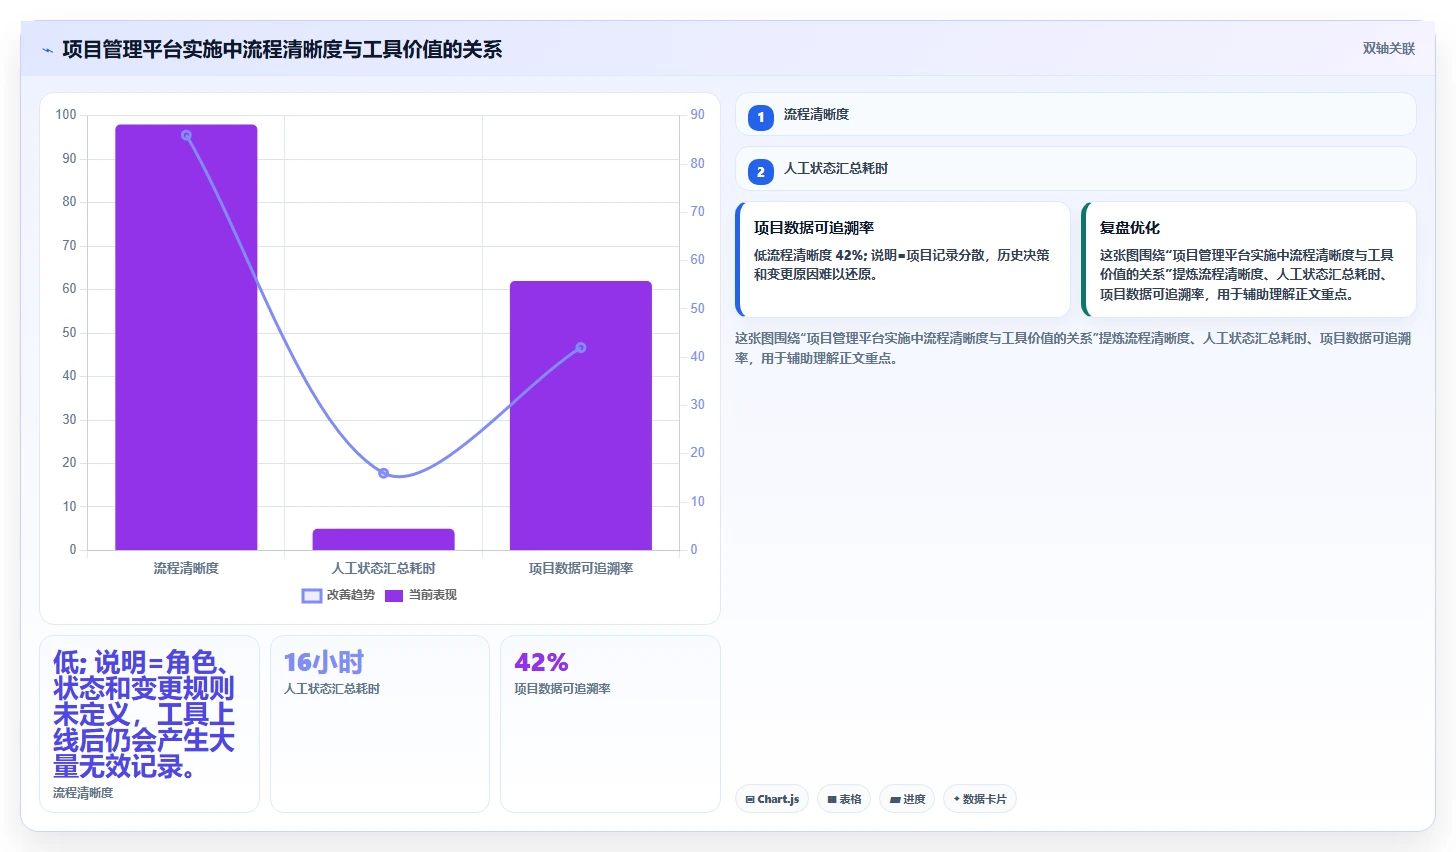This screenshot has width=1456, height=852.
Task: Click the square icon in the 表格 tag
Action: point(832,800)
